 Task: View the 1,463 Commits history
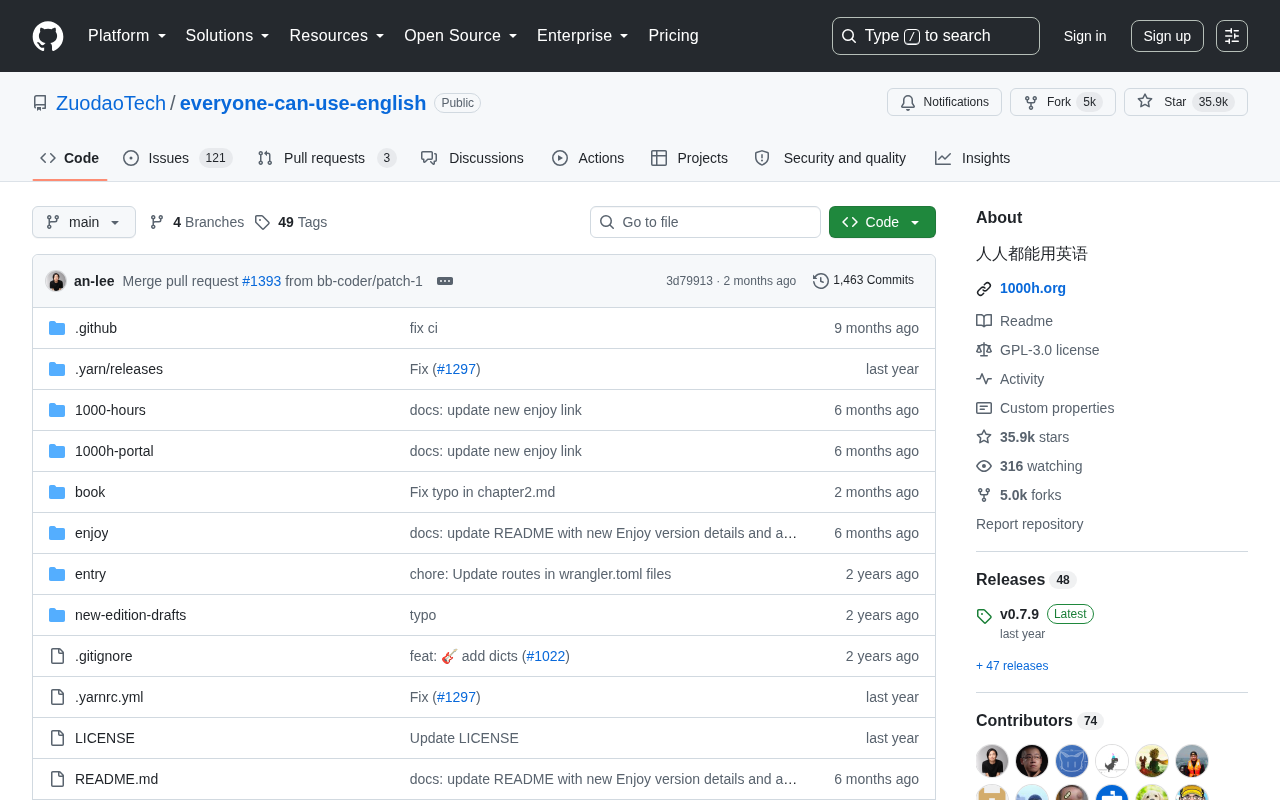click(x=864, y=281)
